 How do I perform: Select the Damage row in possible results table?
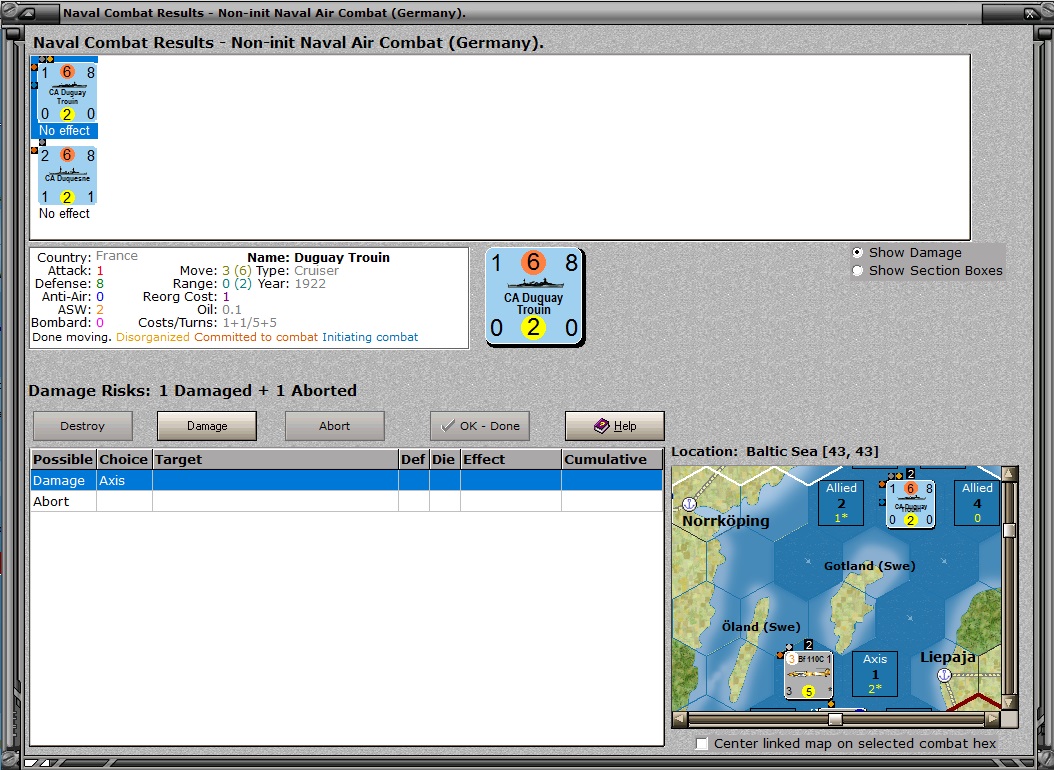347,480
